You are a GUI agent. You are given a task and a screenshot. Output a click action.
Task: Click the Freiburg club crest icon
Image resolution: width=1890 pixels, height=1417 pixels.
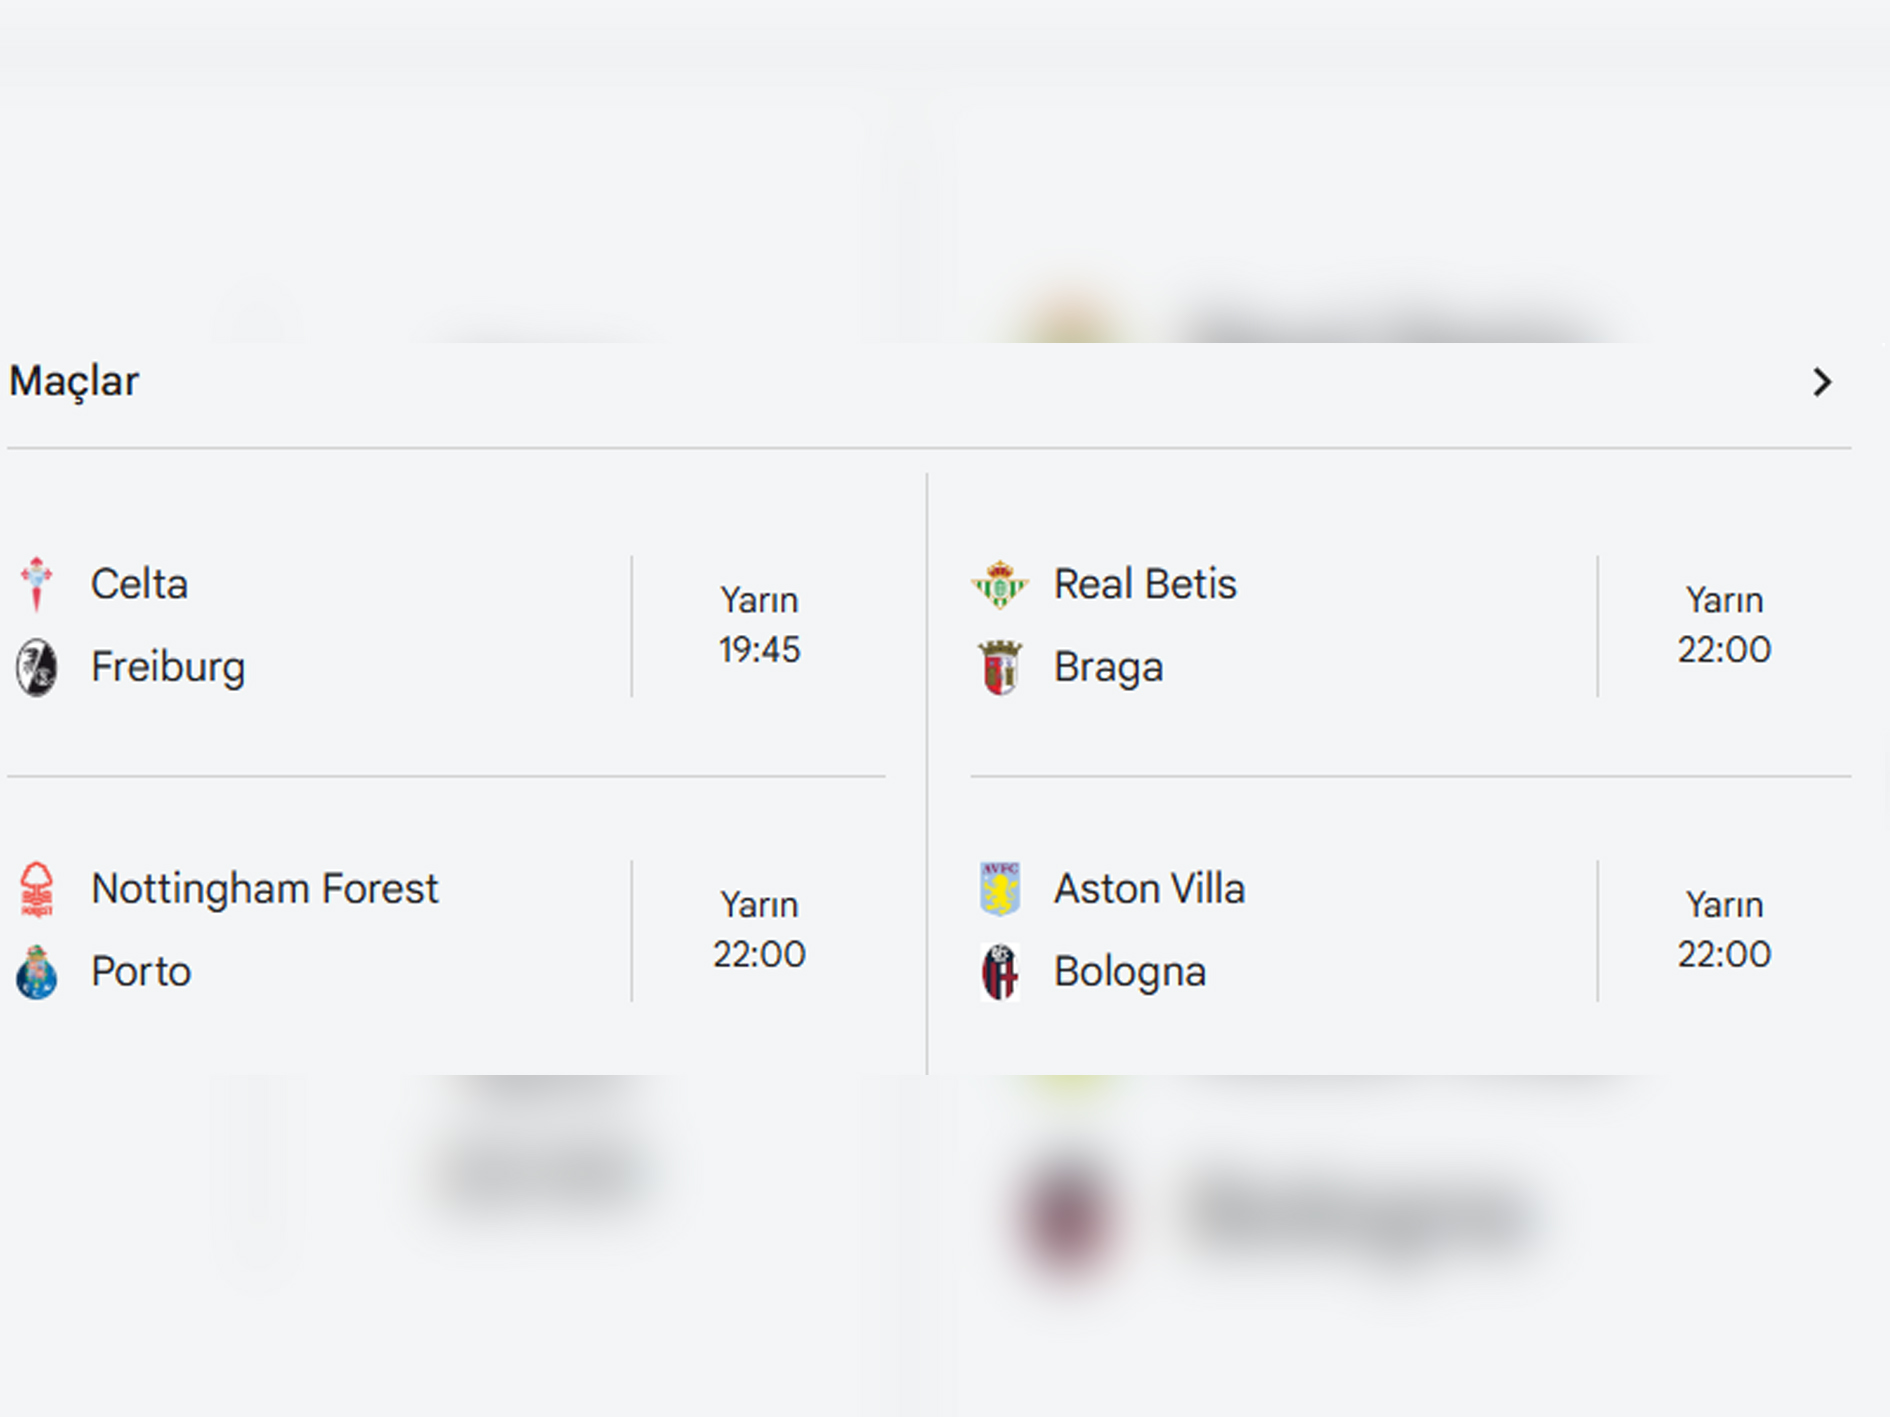(x=37, y=667)
